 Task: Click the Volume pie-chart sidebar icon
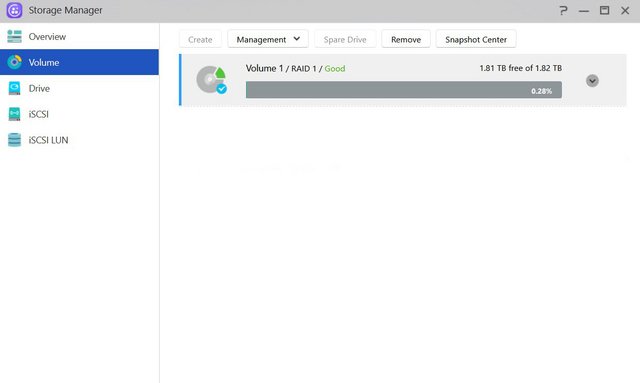tap(14, 62)
